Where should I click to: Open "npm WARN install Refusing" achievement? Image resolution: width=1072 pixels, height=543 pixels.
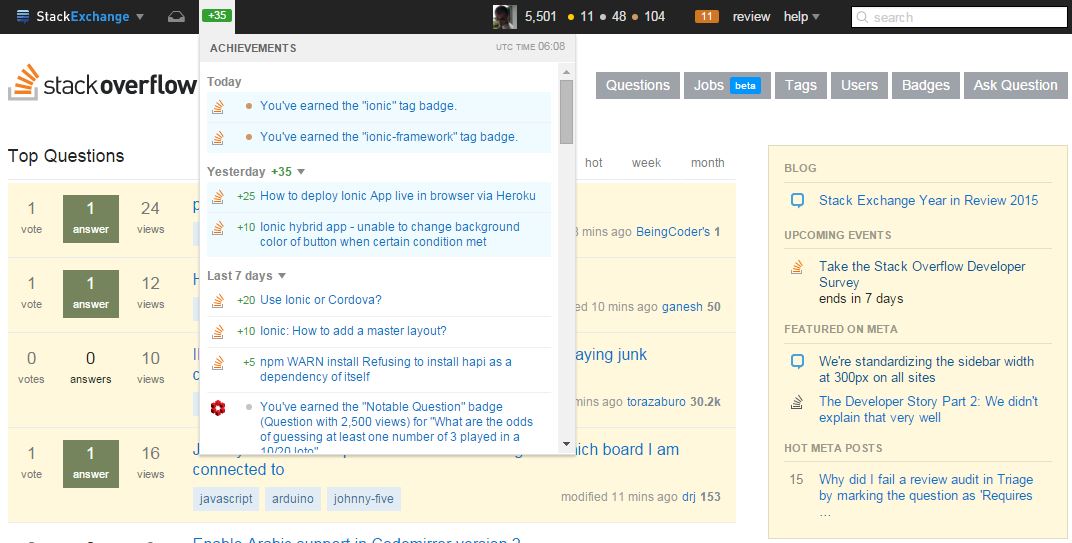(386, 369)
